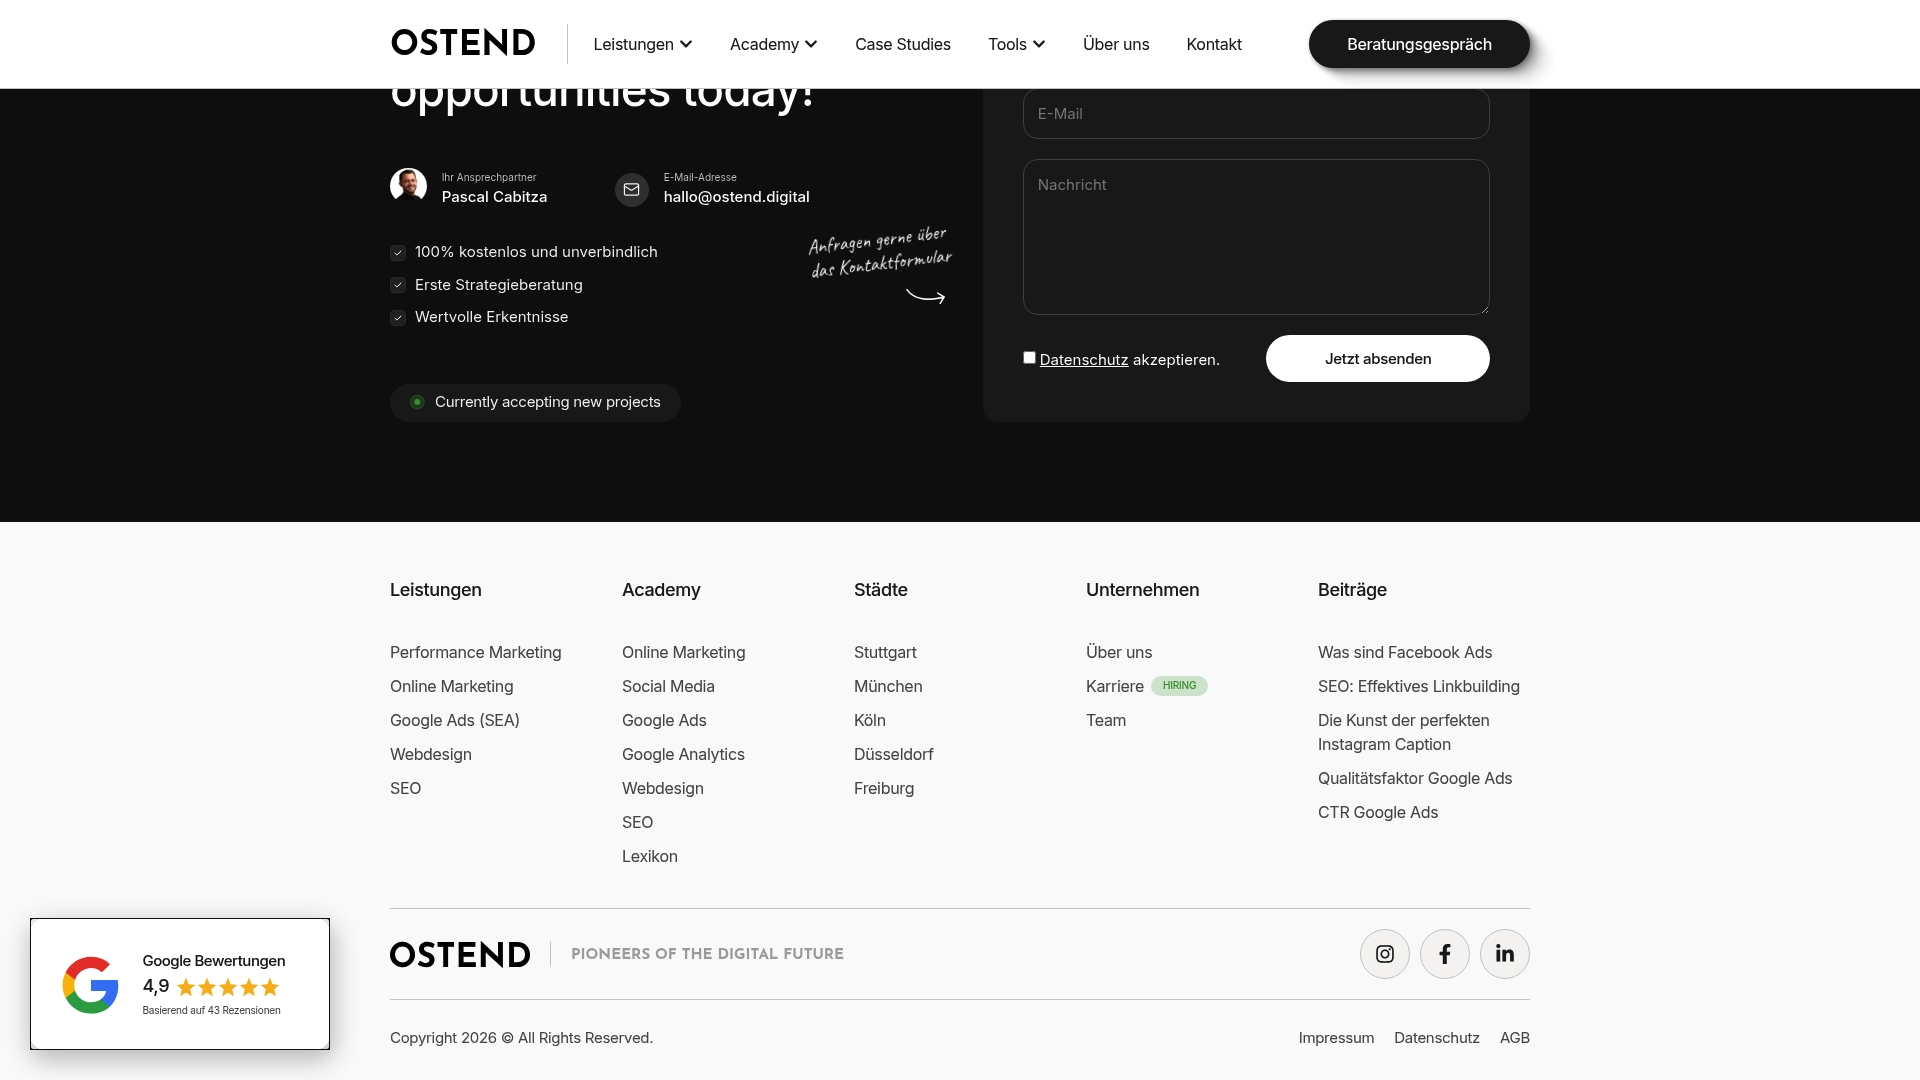Click the envelope email icon
The height and width of the screenshot is (1080, 1920).
click(631, 190)
